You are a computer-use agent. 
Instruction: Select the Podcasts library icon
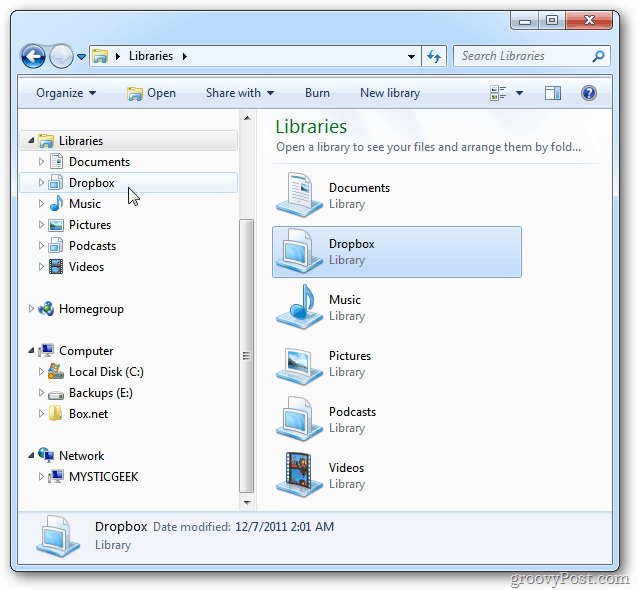point(299,419)
